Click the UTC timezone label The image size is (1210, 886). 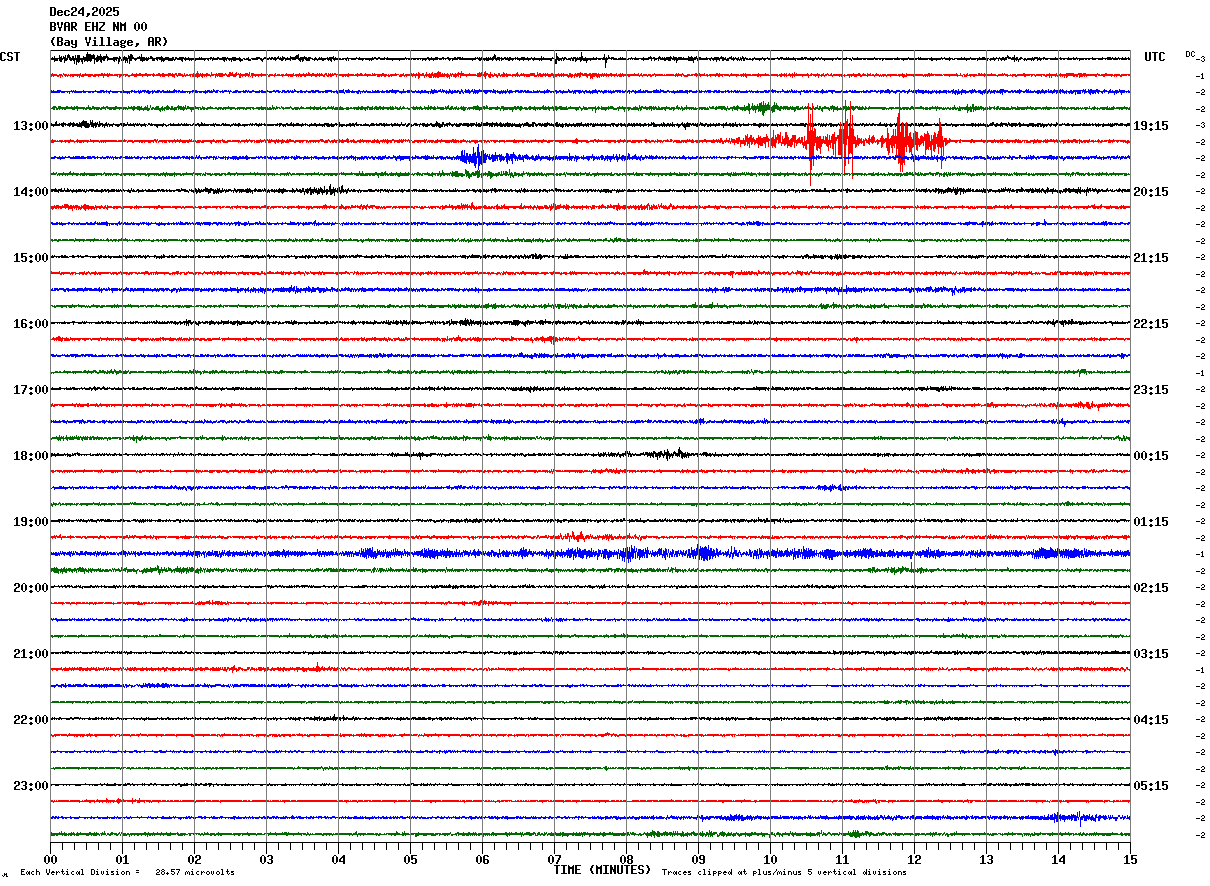(x=1155, y=57)
